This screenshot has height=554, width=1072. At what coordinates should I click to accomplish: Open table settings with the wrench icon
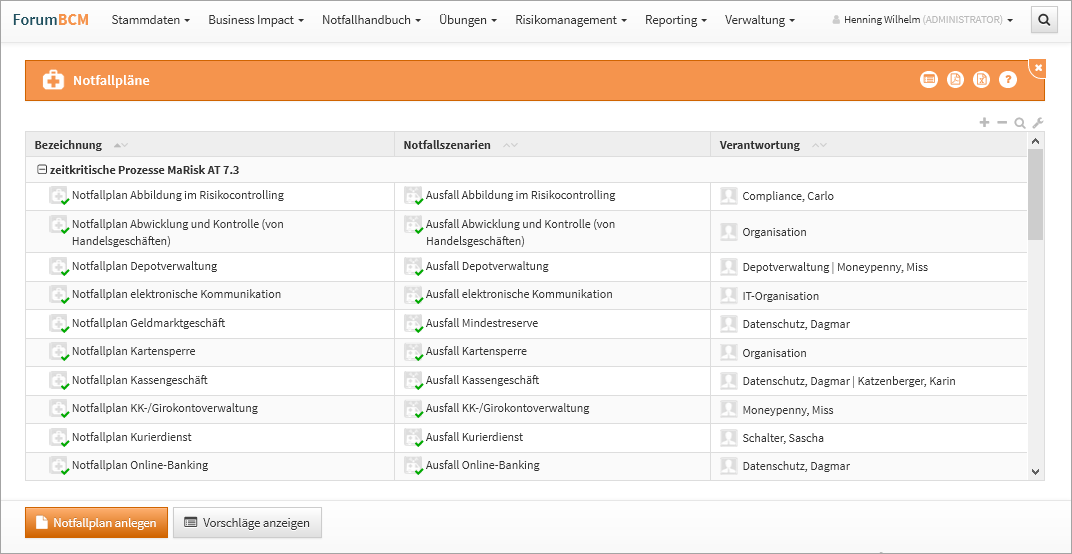point(1037,123)
